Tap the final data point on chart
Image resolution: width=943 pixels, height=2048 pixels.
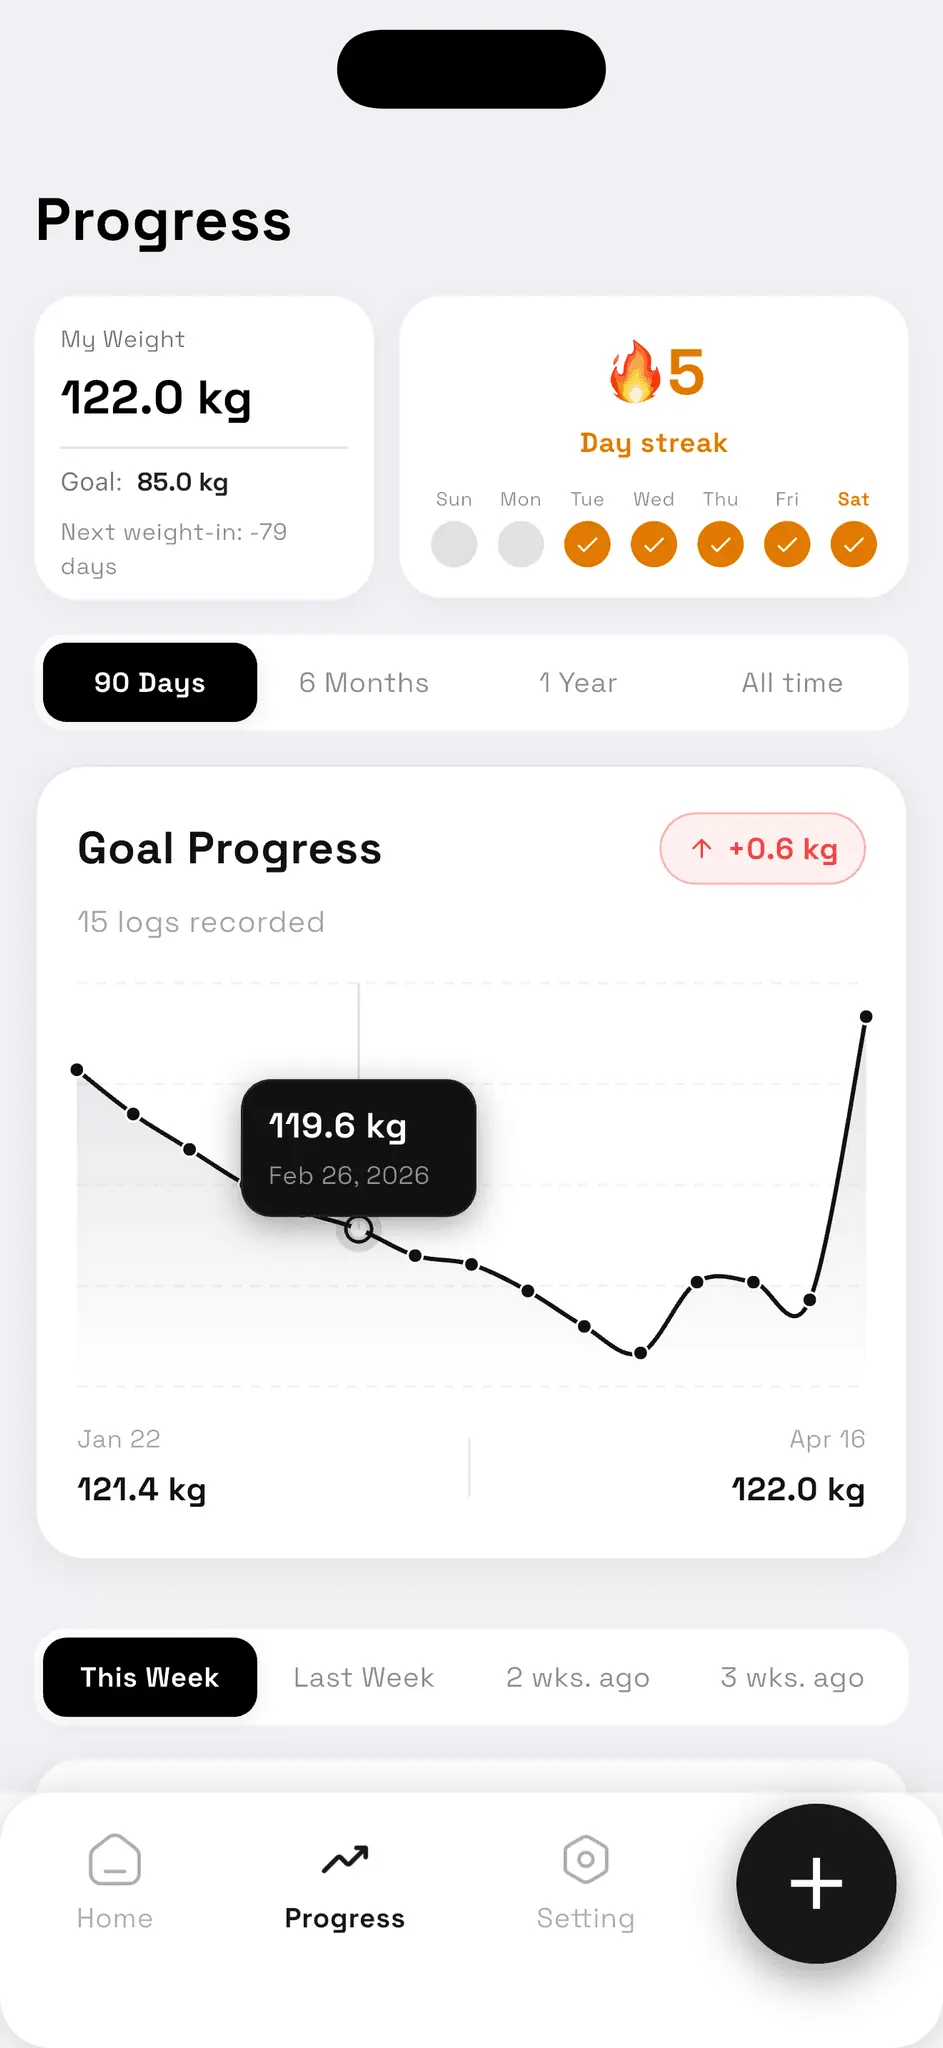tap(866, 1016)
